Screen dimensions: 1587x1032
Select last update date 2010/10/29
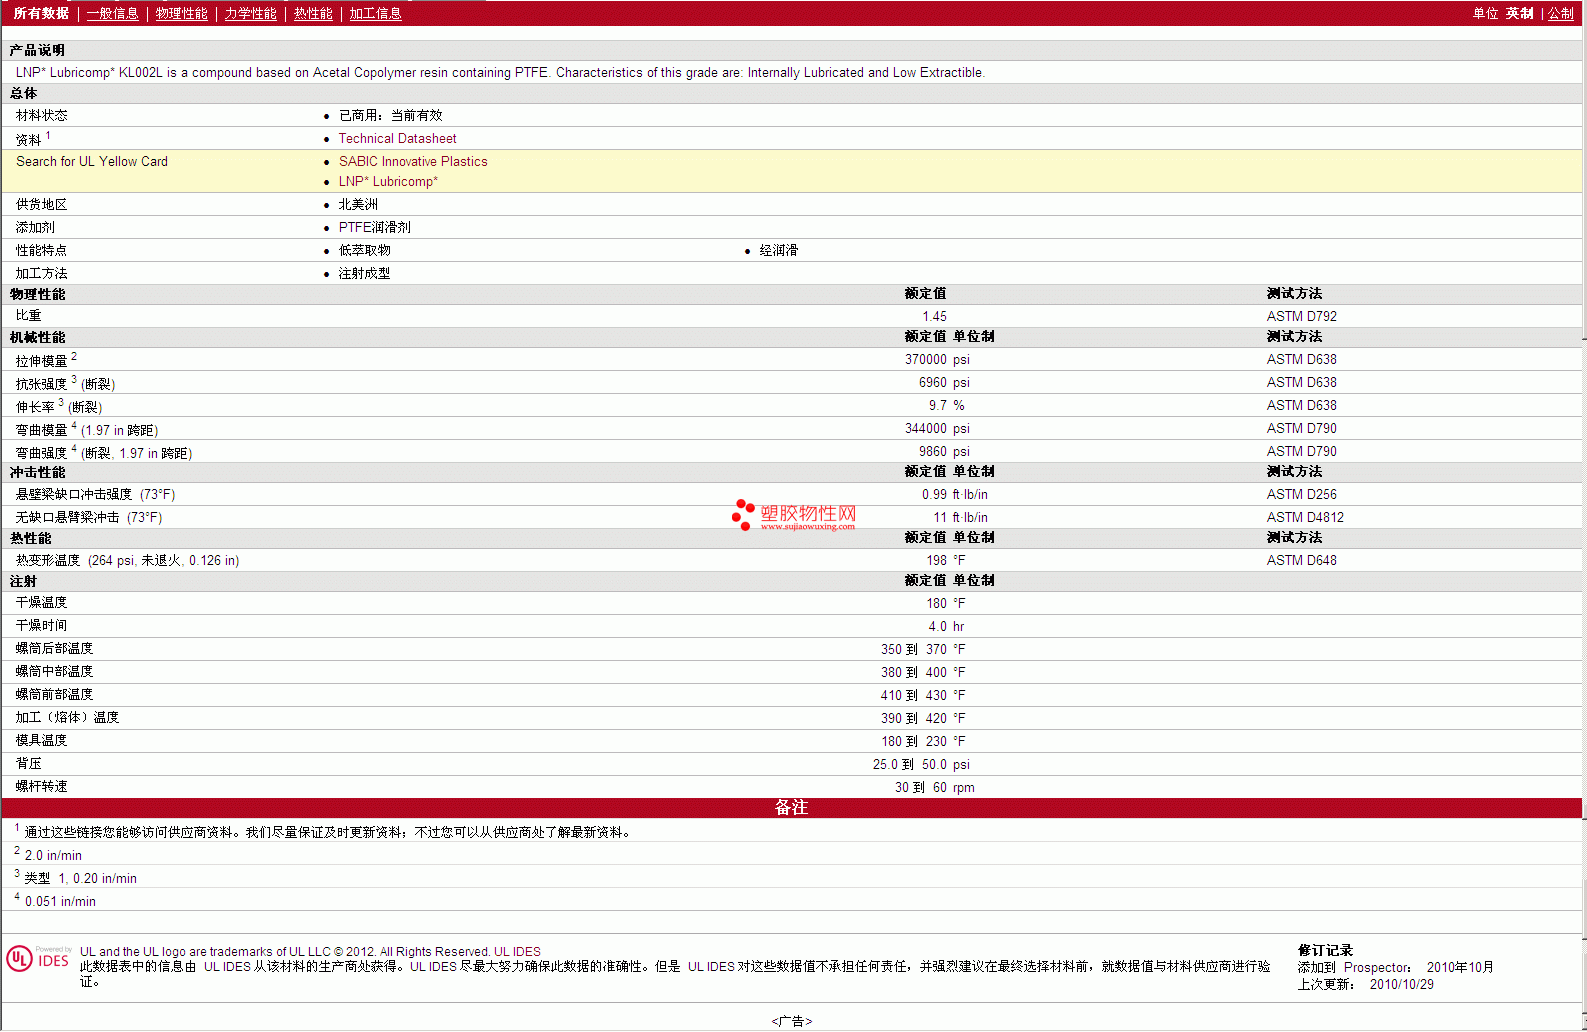click(x=1401, y=985)
